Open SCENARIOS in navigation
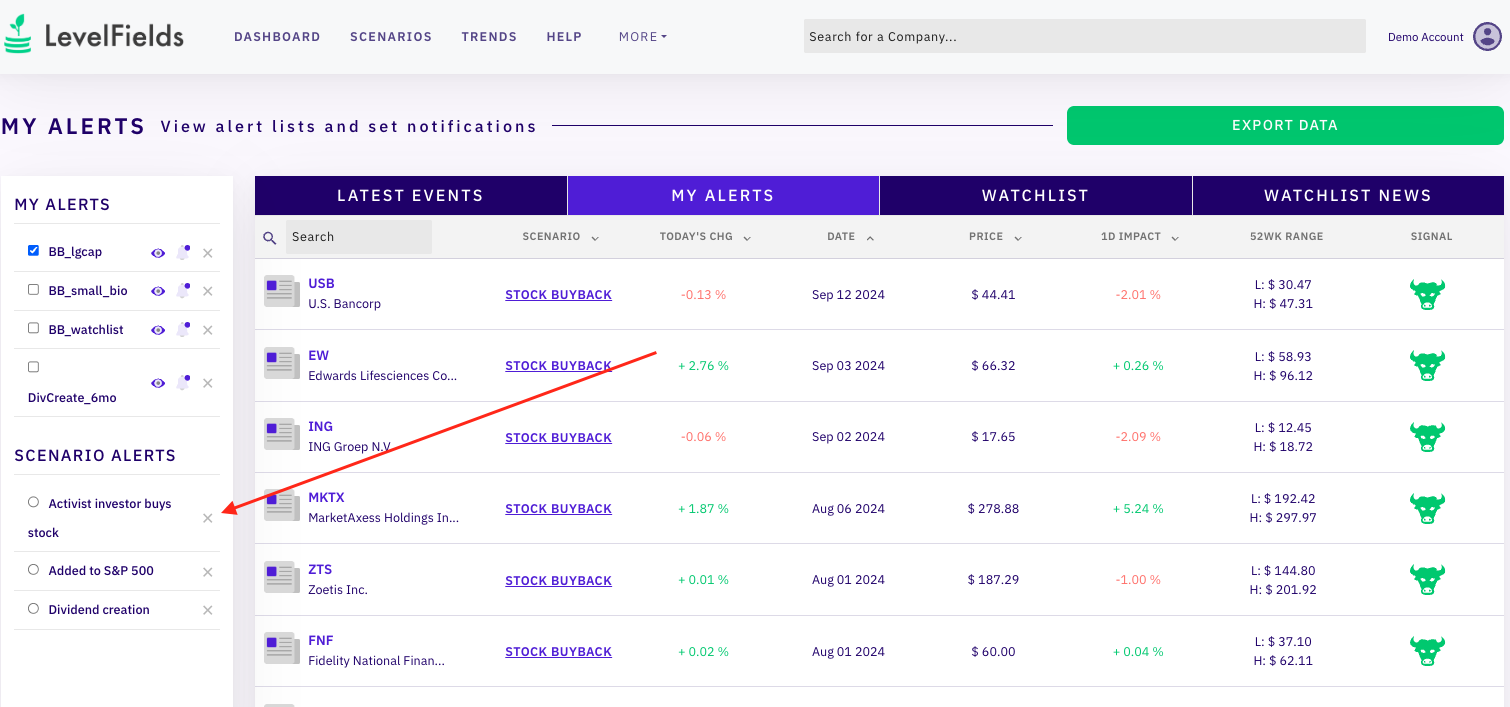 click(x=391, y=37)
